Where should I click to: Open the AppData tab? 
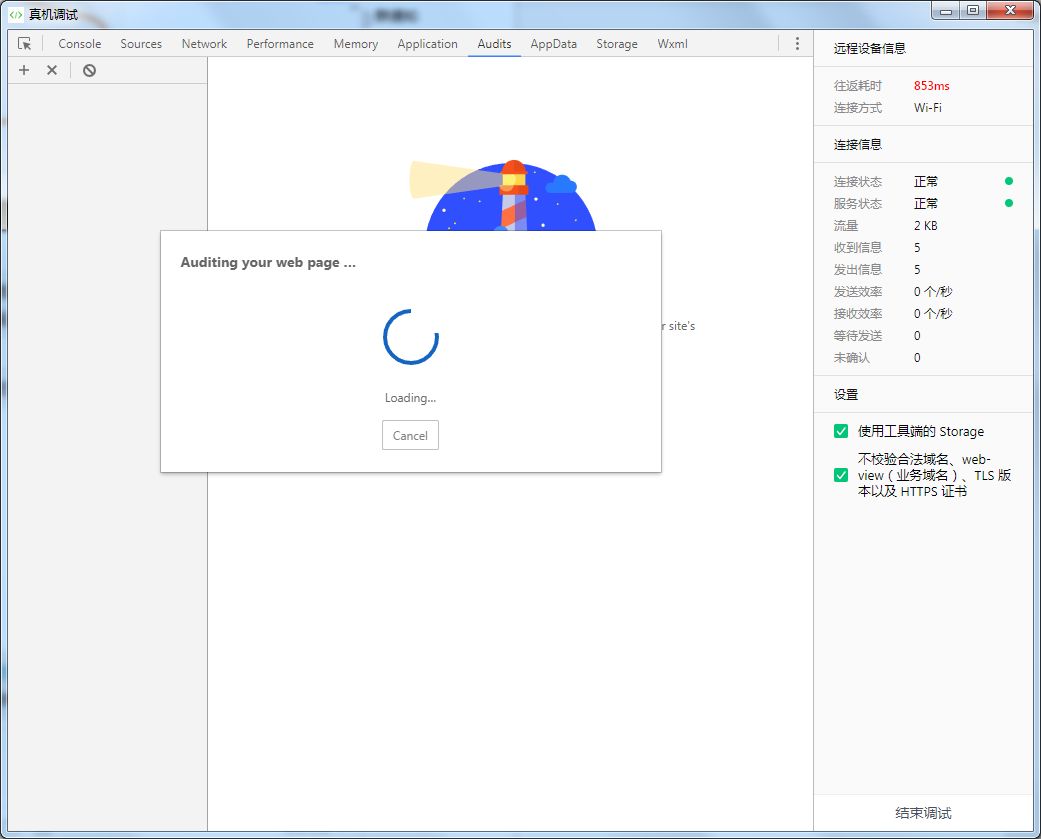tap(554, 44)
